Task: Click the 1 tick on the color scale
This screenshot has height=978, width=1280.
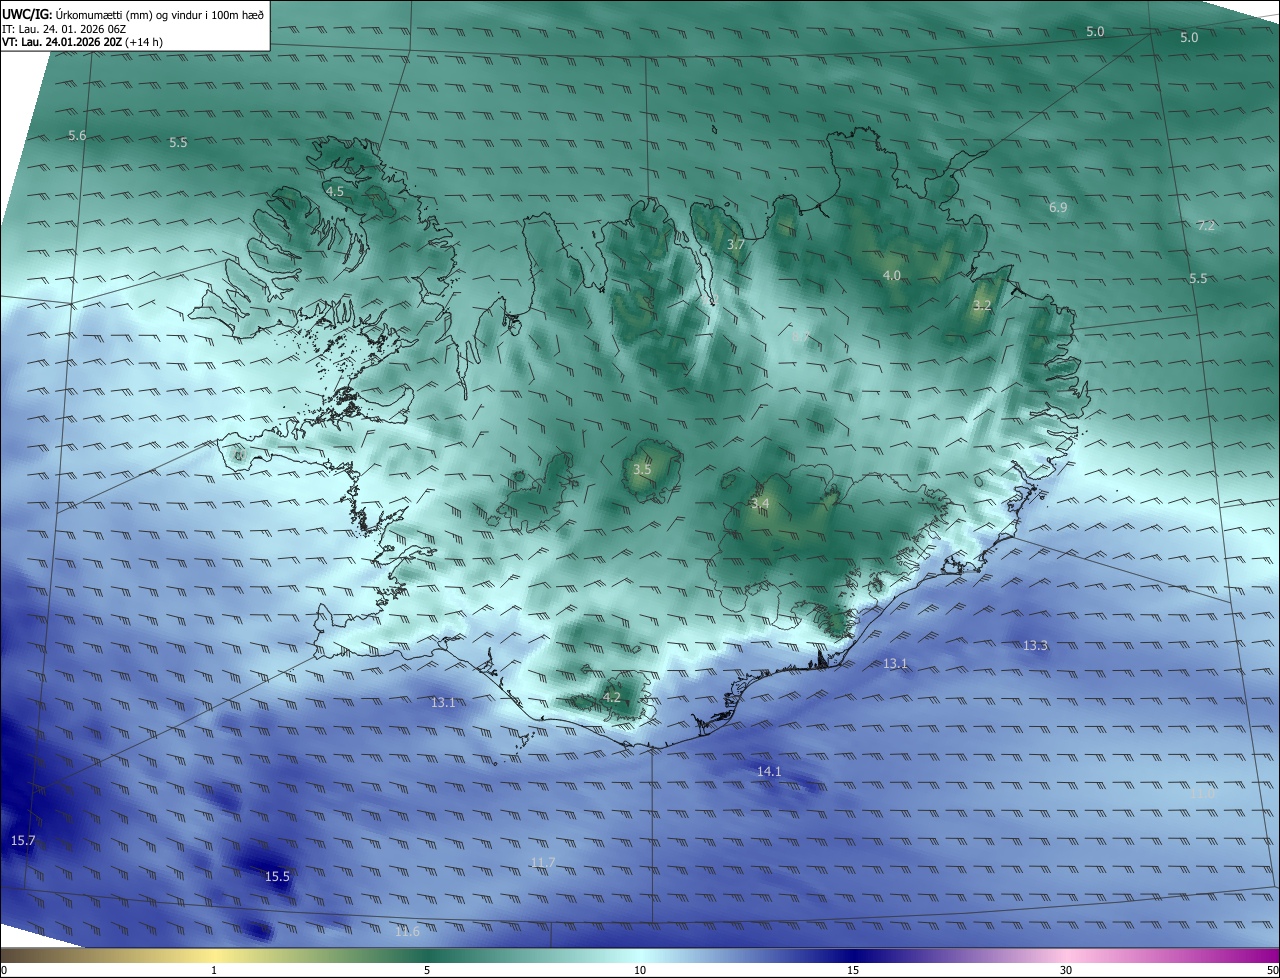Action: coord(214,970)
